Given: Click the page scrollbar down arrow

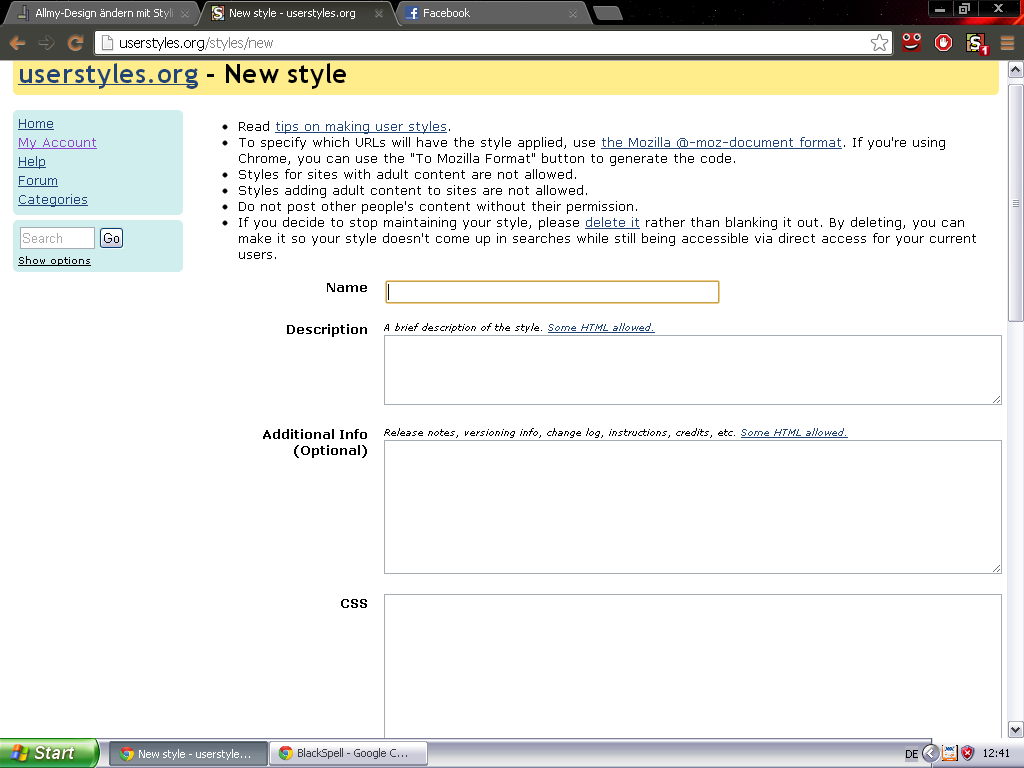Looking at the screenshot, I should coord(1016,729).
